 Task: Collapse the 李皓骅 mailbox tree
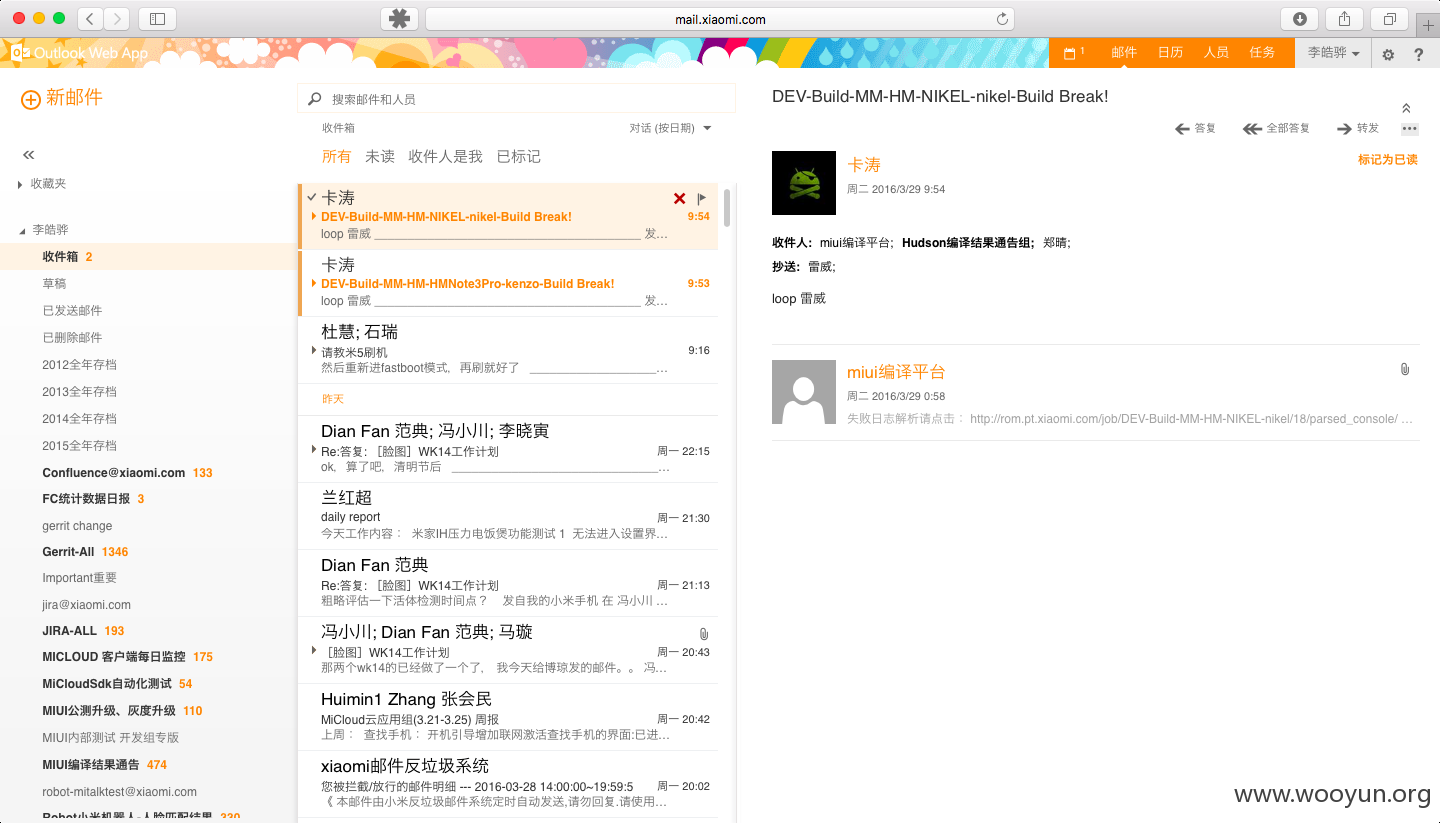[x=22, y=231]
